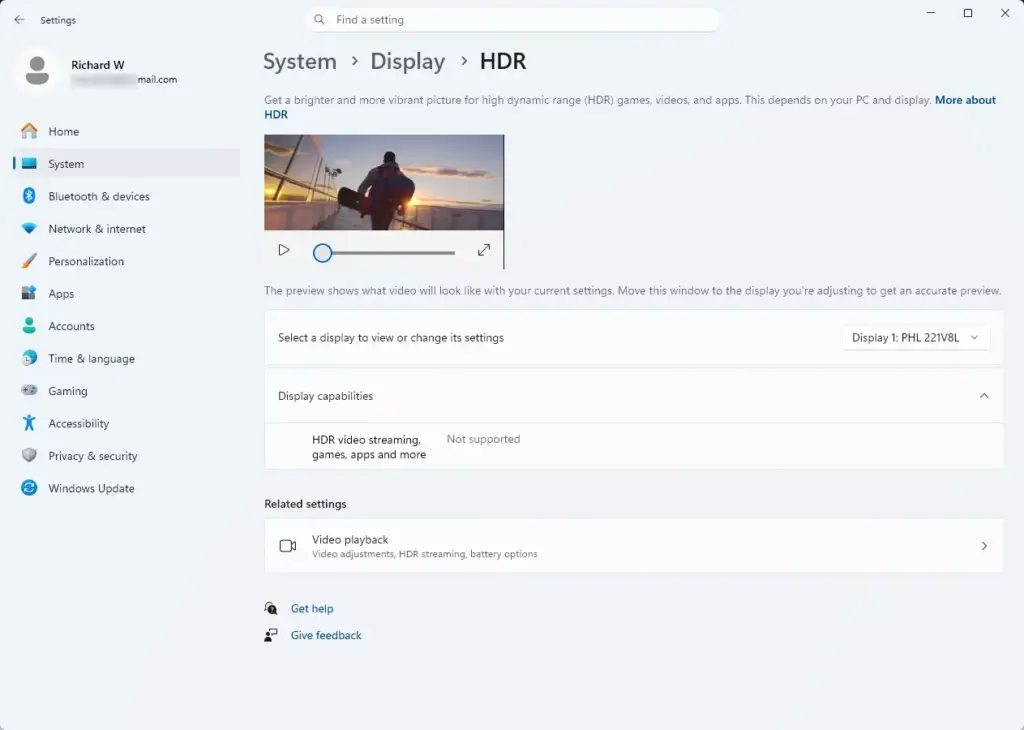
Task: Collapse the Display capabilities section
Action: tap(984, 396)
